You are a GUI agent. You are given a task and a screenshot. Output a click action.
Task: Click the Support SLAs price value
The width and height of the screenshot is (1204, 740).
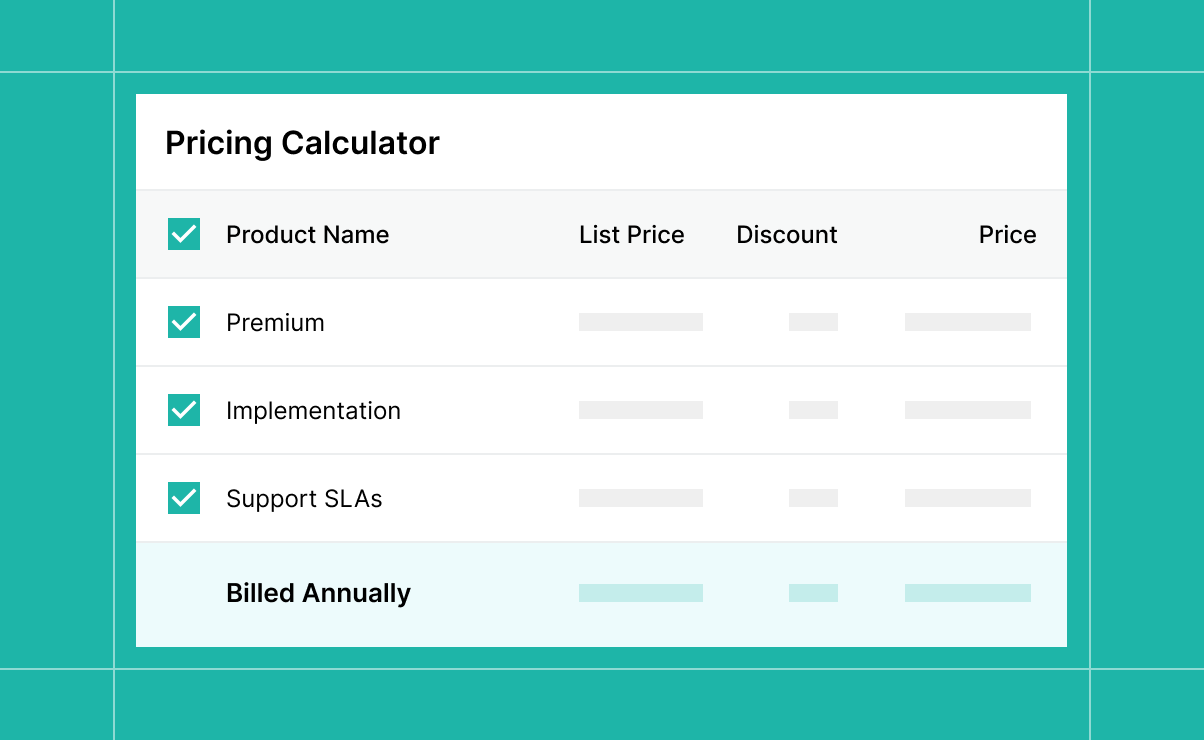tap(967, 498)
